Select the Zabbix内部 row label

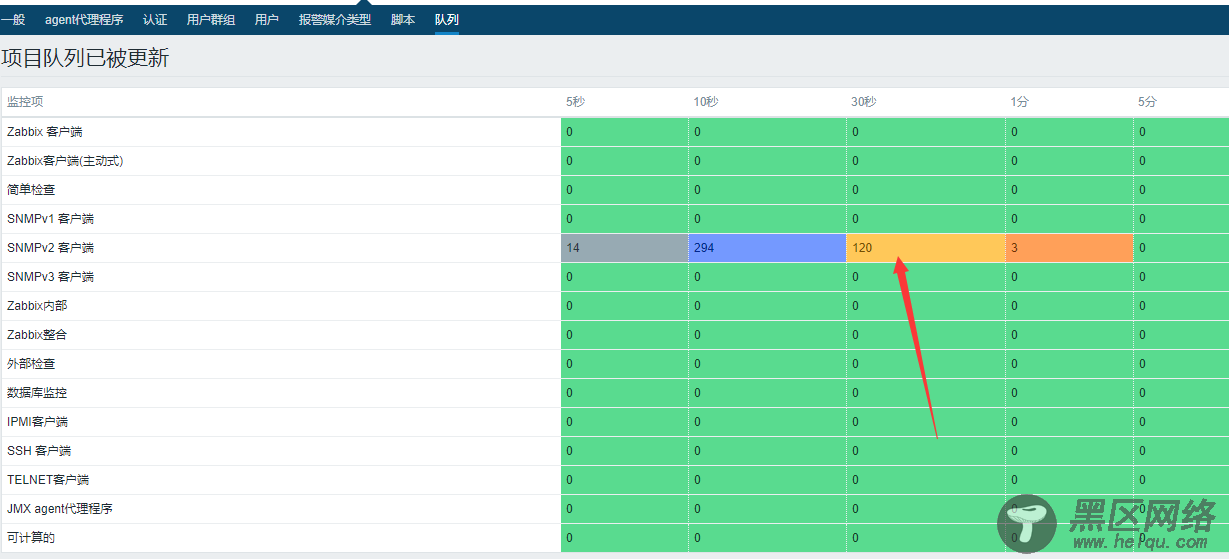37,306
